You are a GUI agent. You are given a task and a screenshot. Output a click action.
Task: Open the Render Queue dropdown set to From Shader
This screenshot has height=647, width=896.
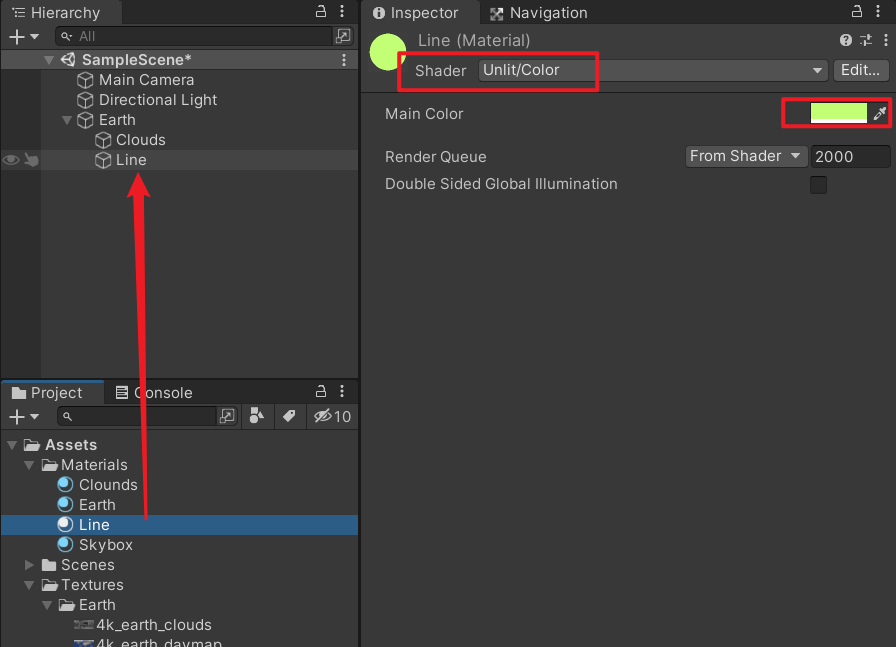pyautogui.click(x=745, y=156)
